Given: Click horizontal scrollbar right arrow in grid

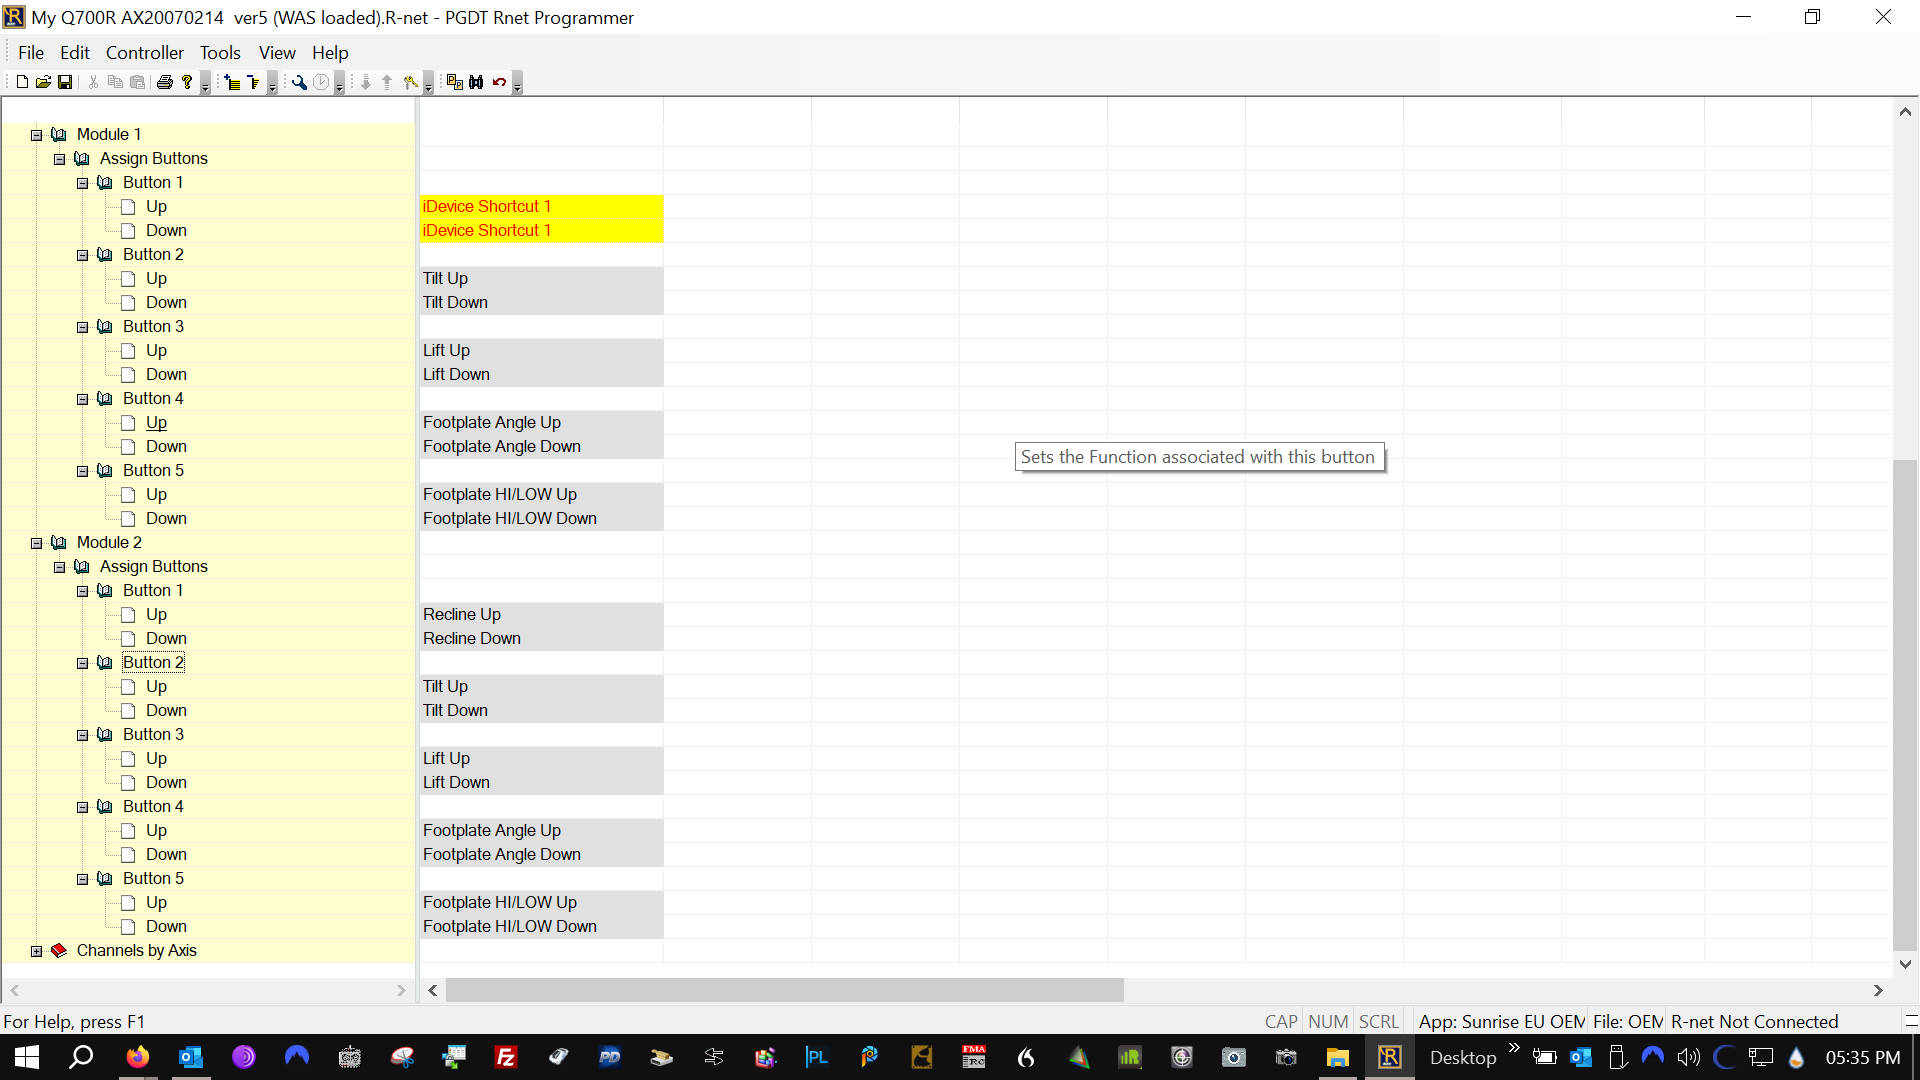Looking at the screenshot, I should 1877,990.
